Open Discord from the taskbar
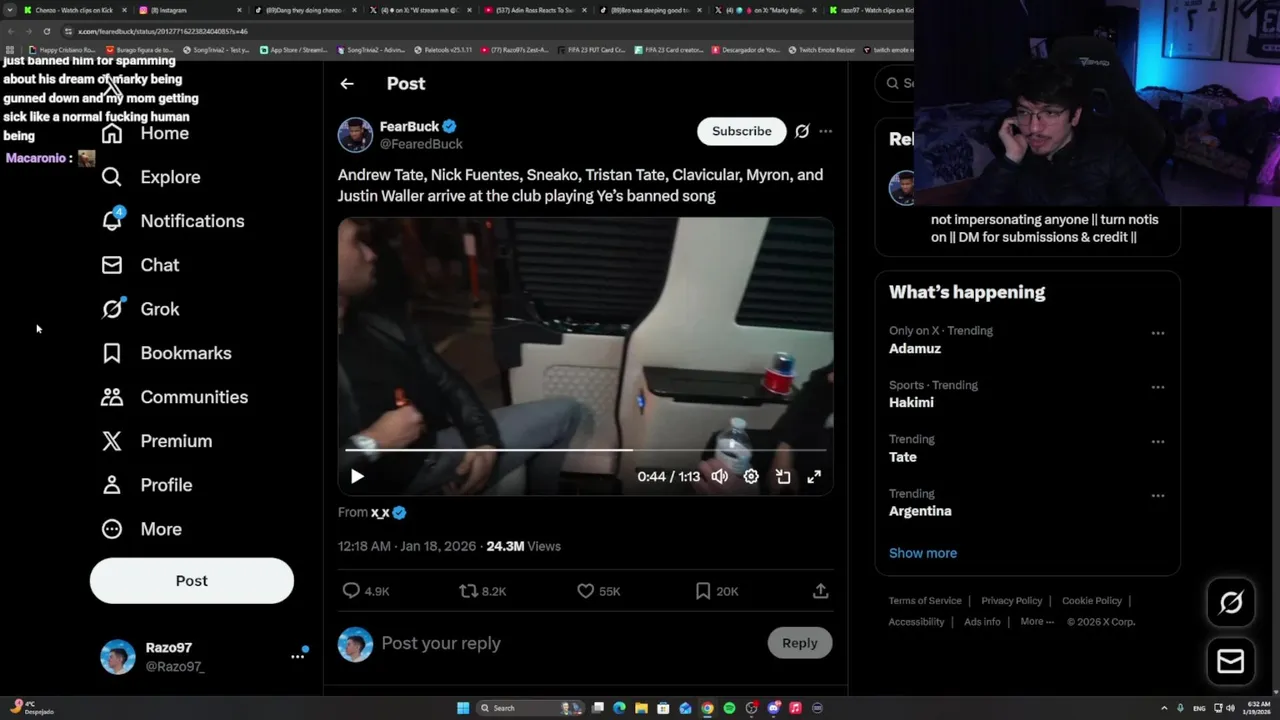 773,708
